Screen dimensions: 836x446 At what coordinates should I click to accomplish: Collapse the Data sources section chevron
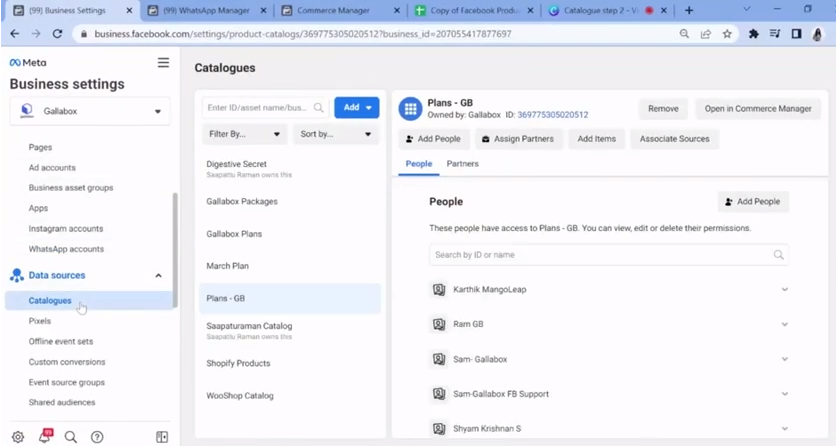click(x=158, y=275)
